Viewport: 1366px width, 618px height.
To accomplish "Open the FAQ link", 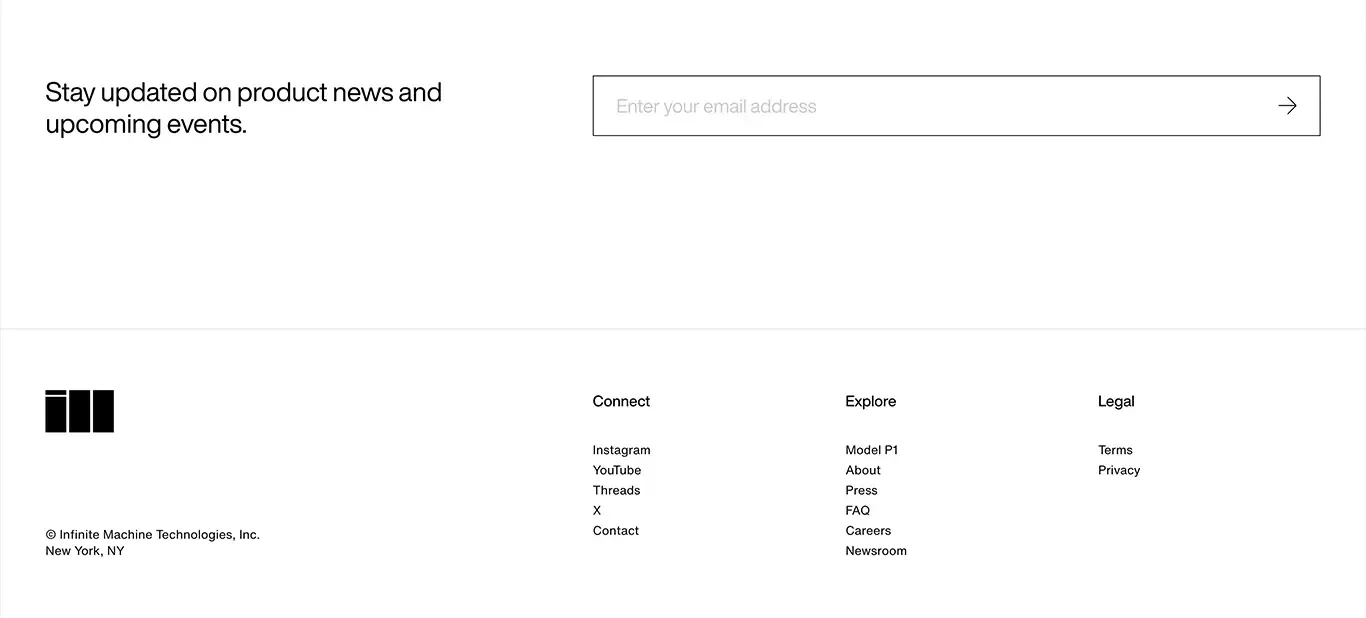I will pyautogui.click(x=858, y=510).
